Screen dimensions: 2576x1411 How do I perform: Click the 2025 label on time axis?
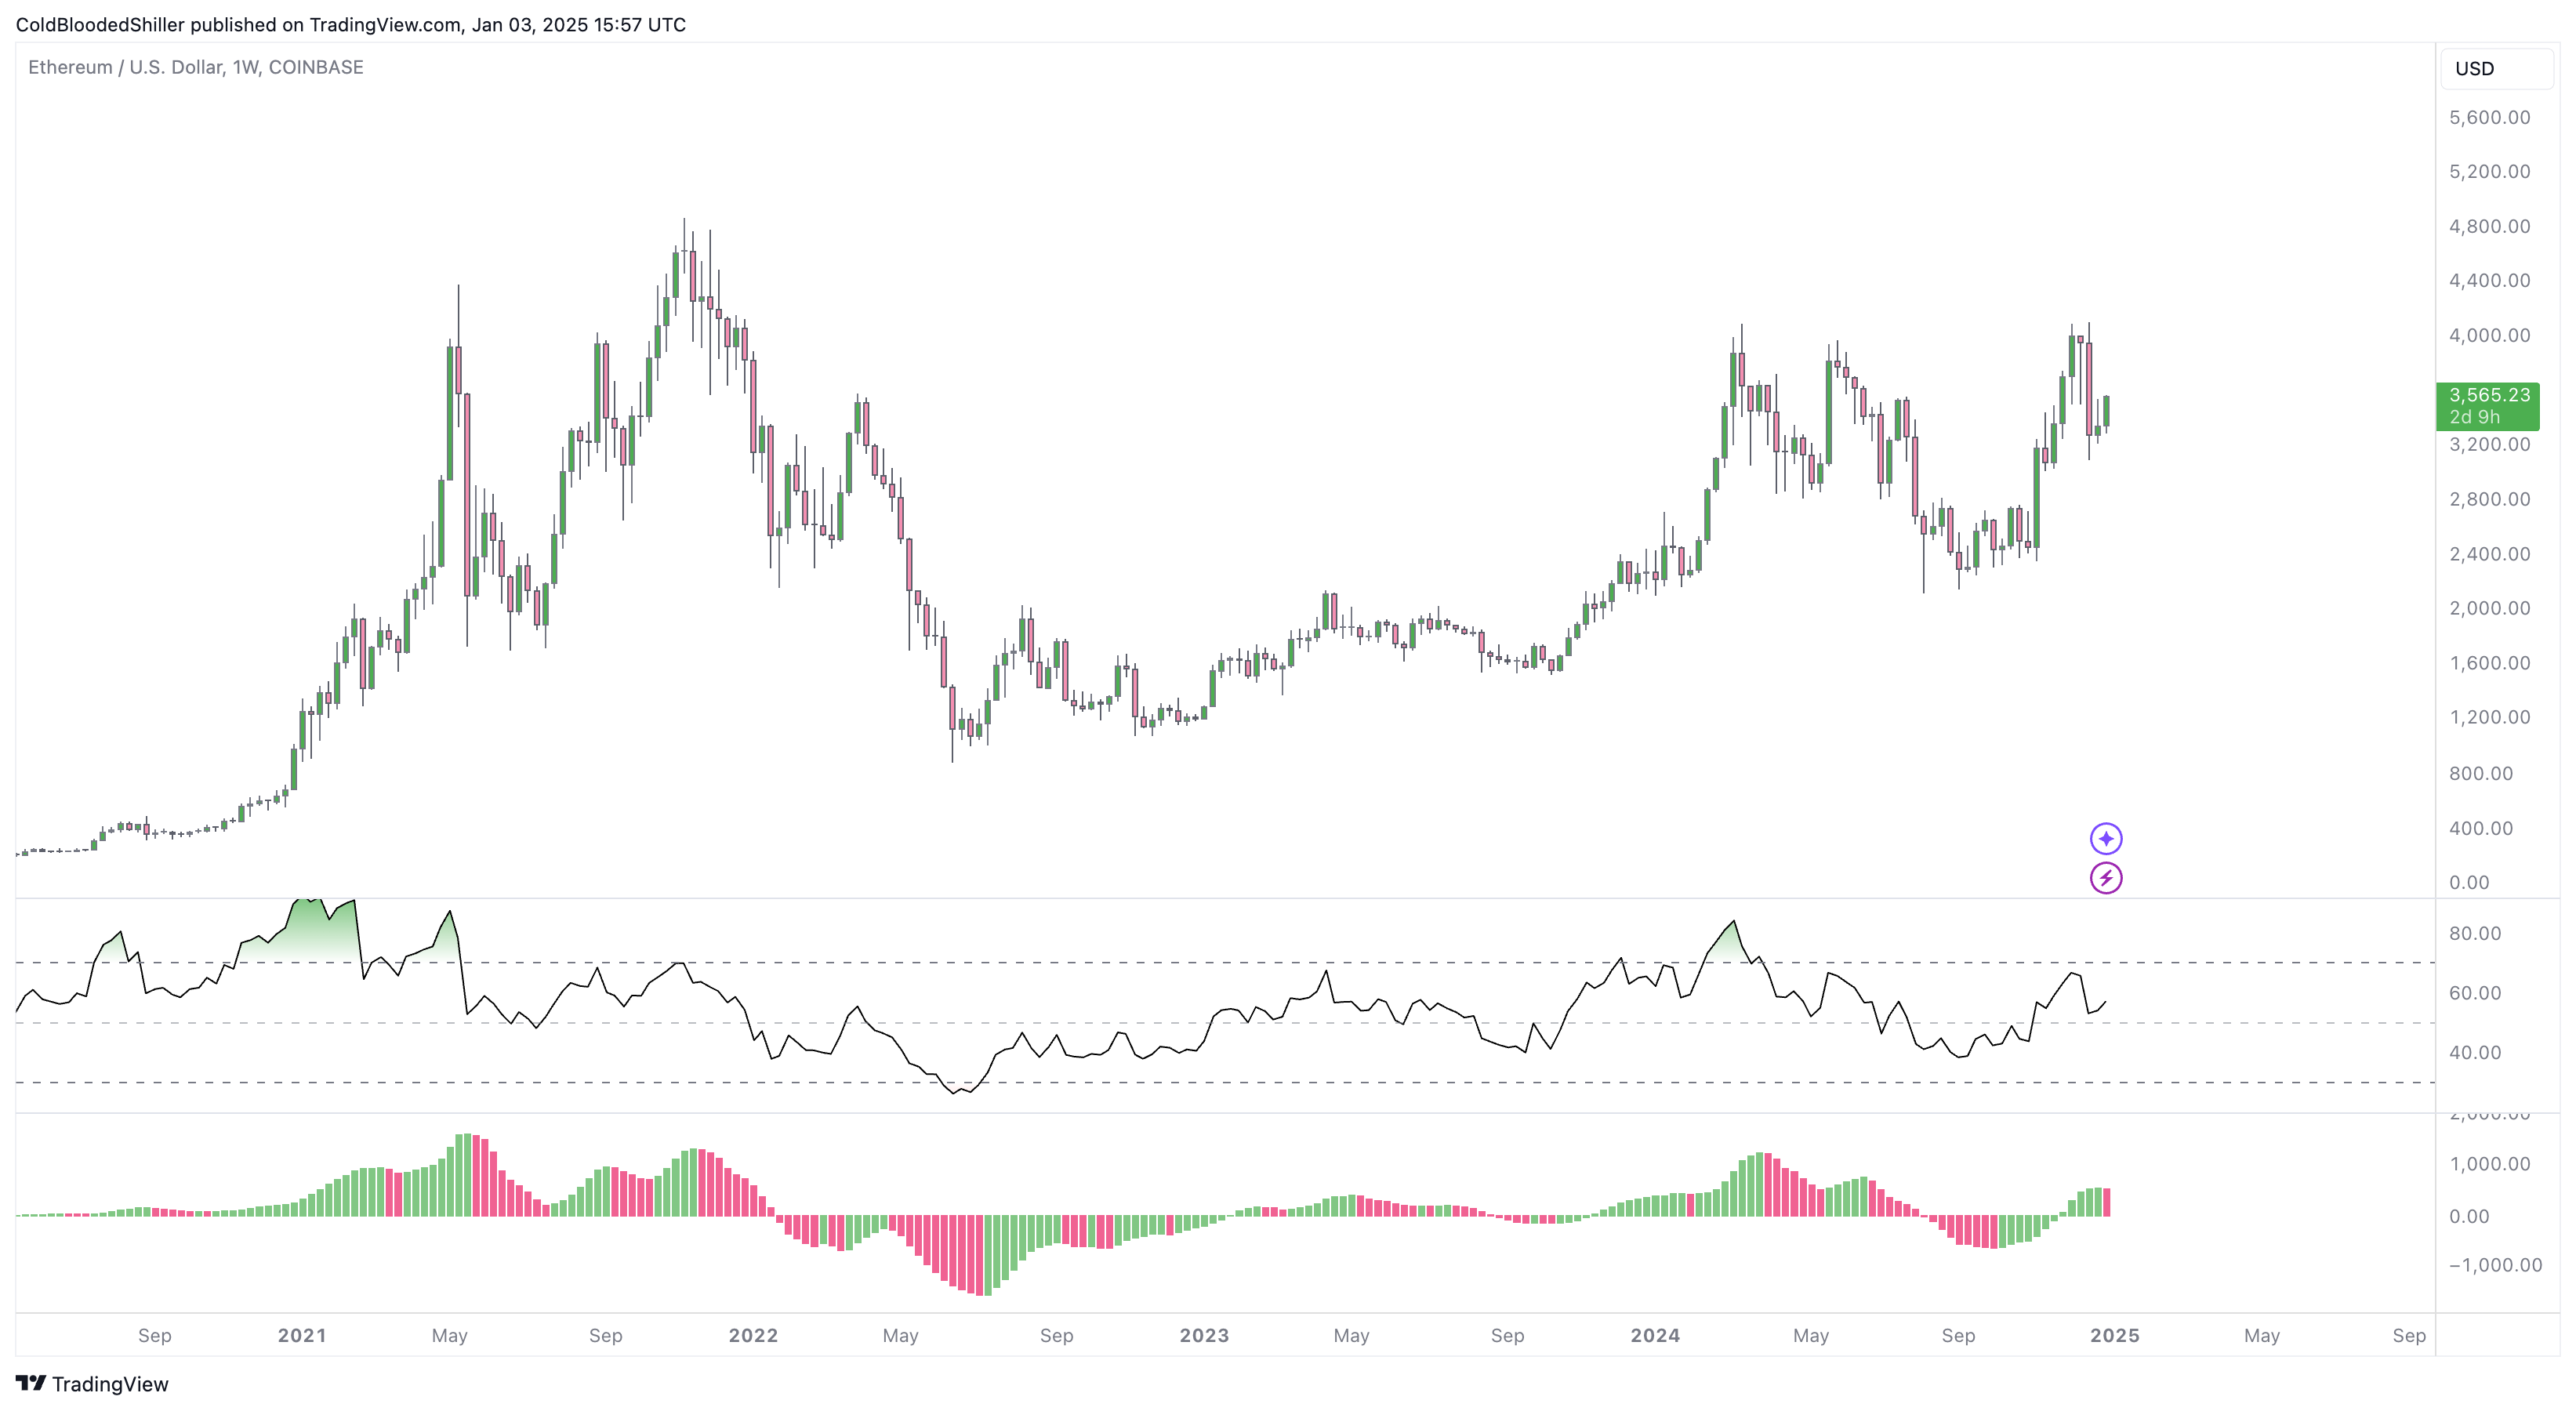click(2115, 1335)
